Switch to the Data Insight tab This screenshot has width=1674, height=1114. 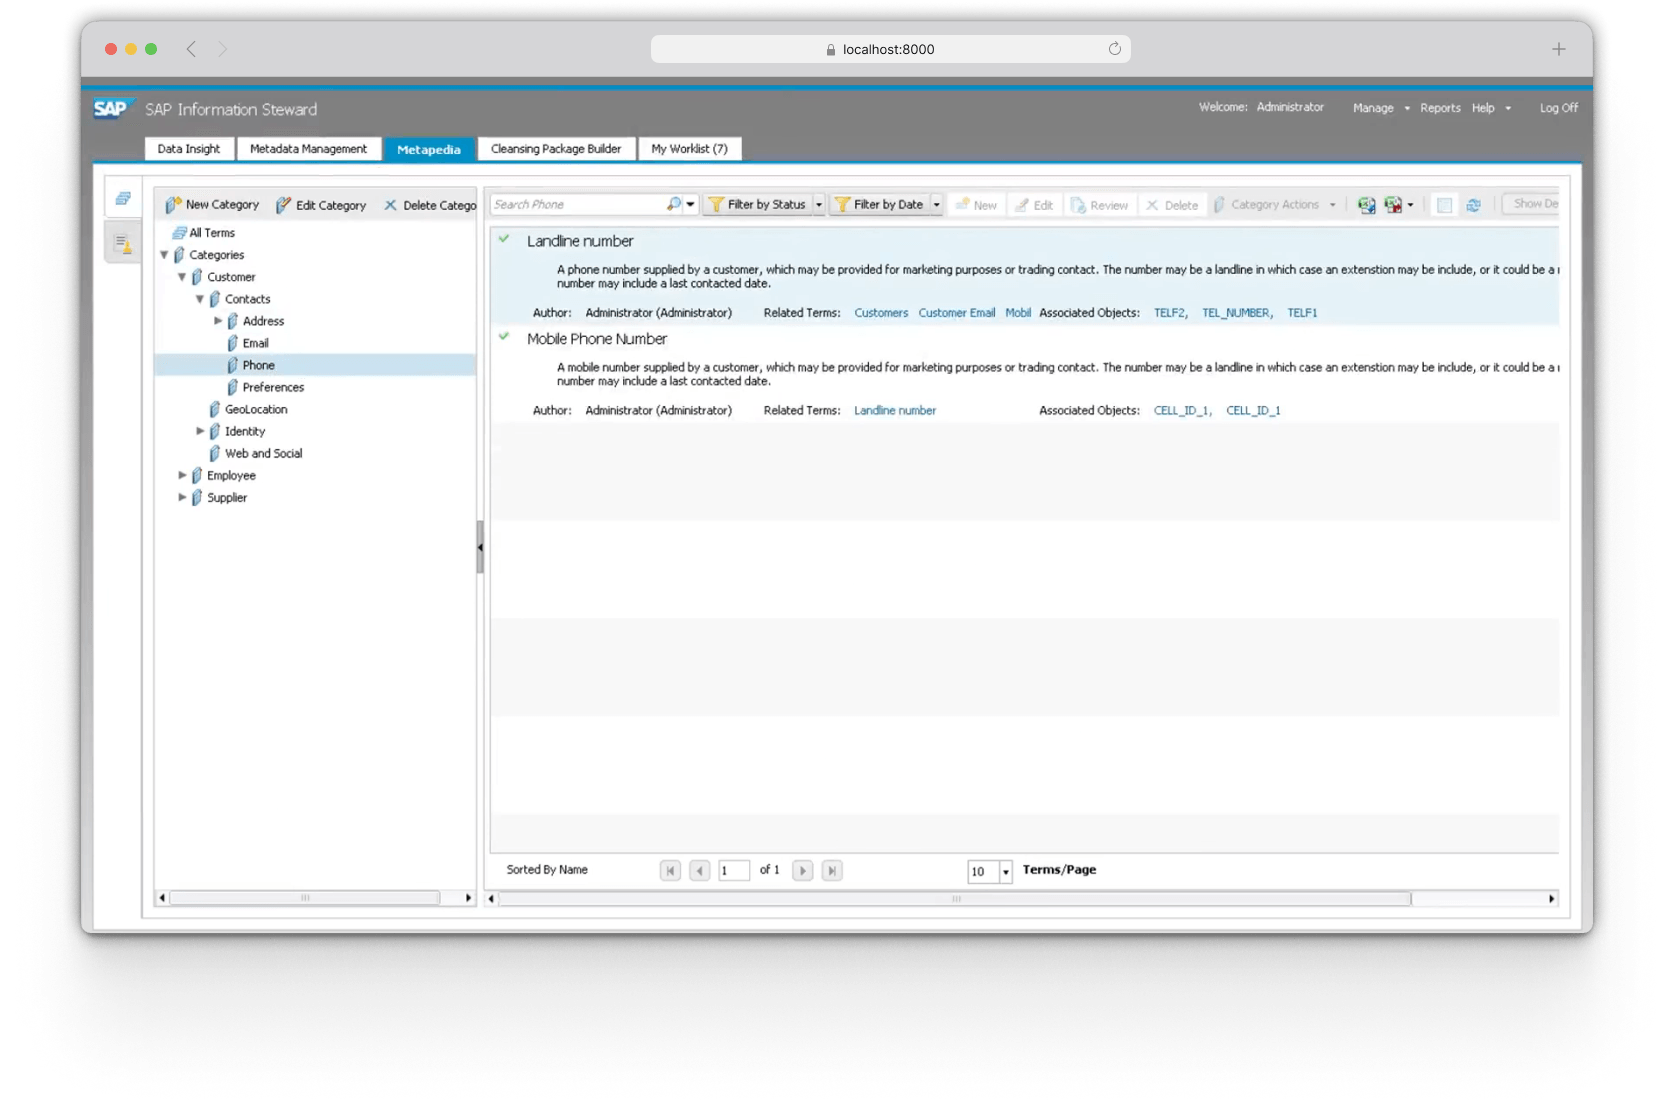[x=188, y=148]
